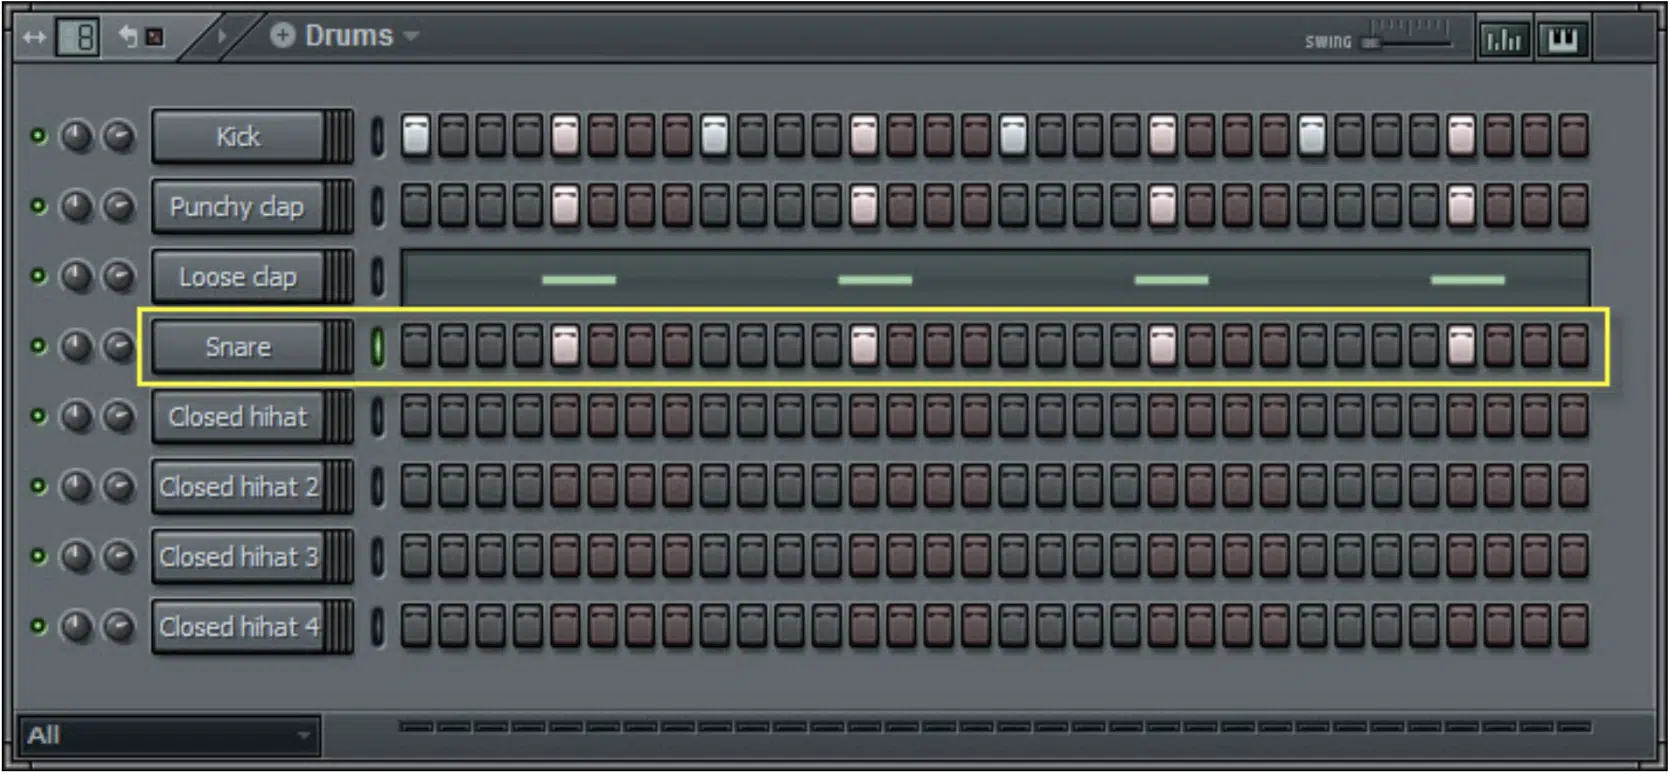
Task: Click the Snare pan knob
Action: [x=77, y=346]
